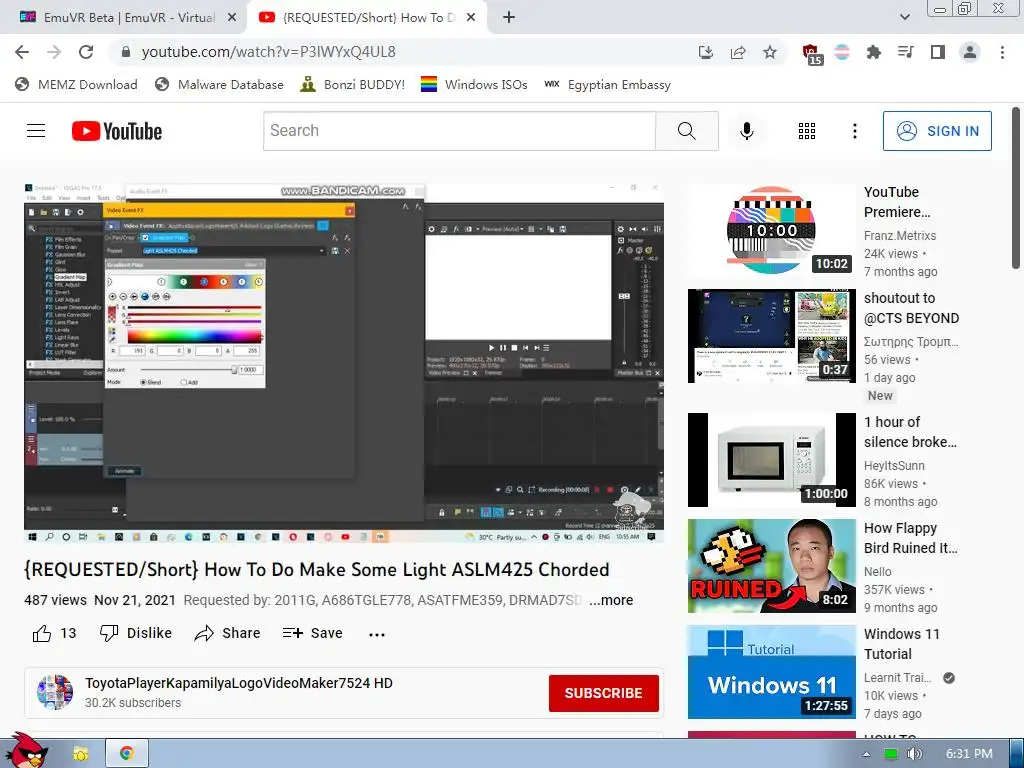This screenshot has height=768, width=1024.
Task: Go back to the previous page
Action: (22, 52)
